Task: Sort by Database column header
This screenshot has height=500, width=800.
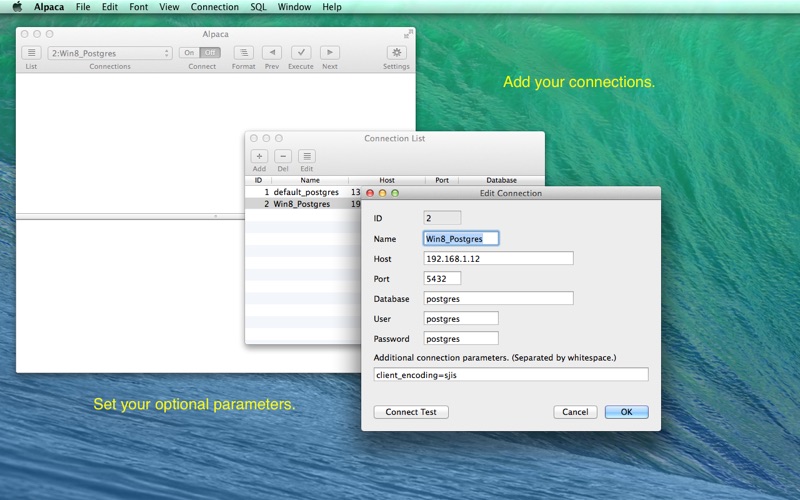Action: 502,180
